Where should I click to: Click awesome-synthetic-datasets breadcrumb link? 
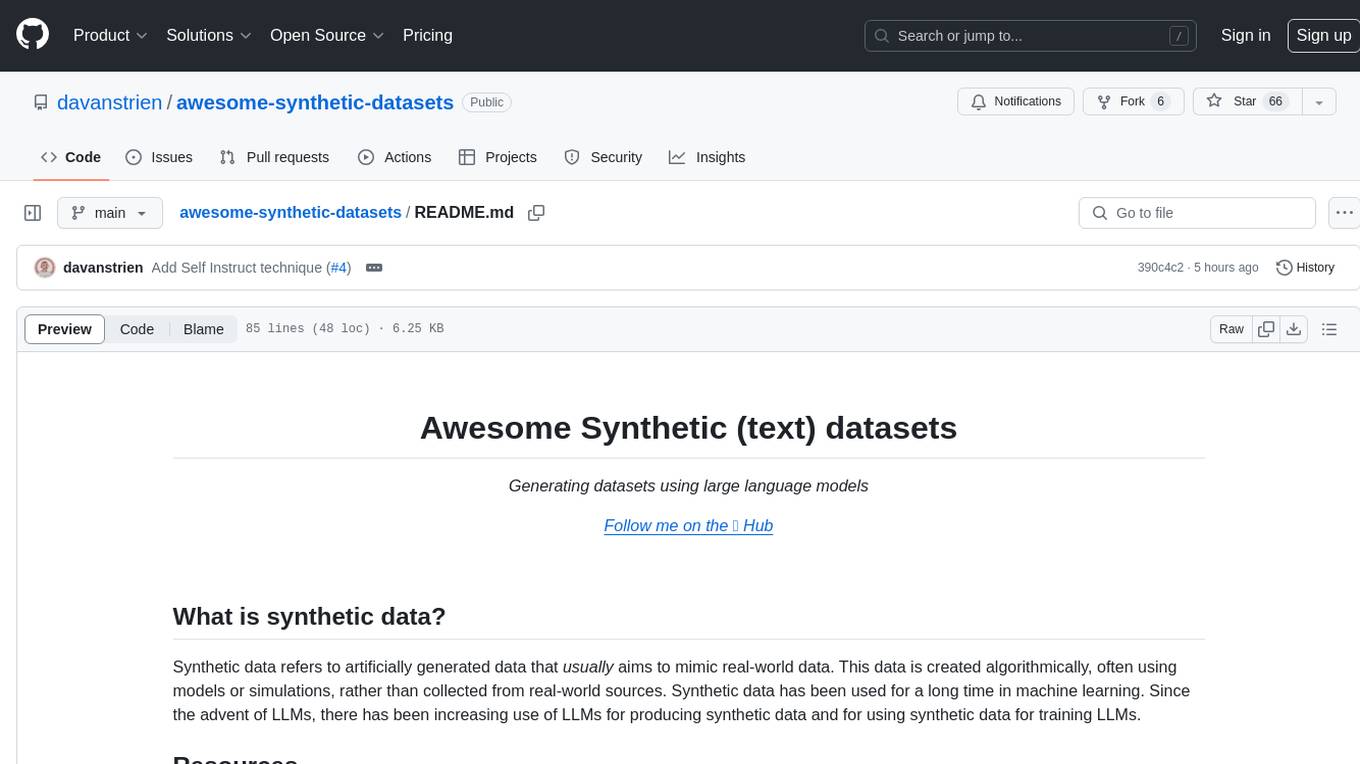point(290,213)
